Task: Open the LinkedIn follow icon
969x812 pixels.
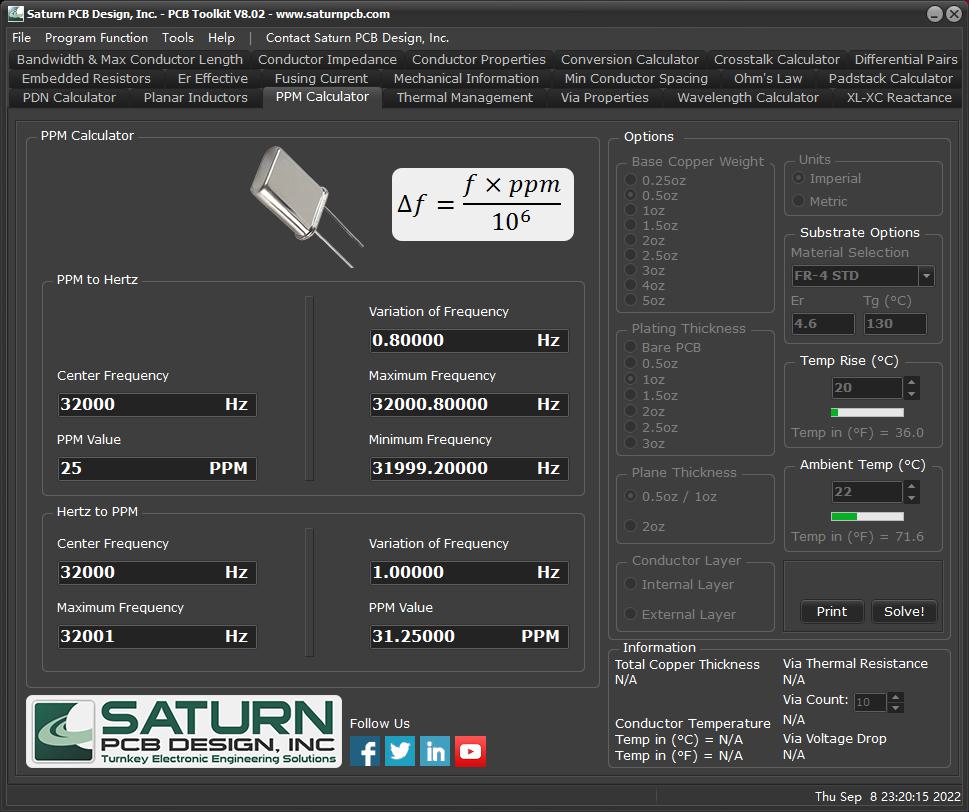Action: [x=435, y=751]
